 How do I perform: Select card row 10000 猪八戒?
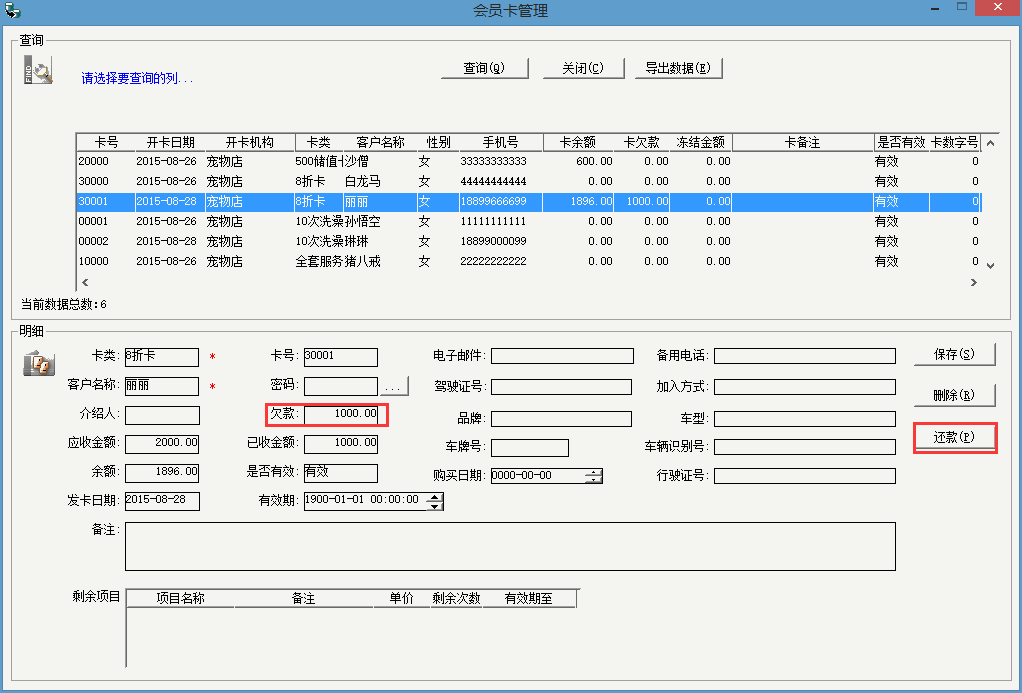[x=529, y=261]
